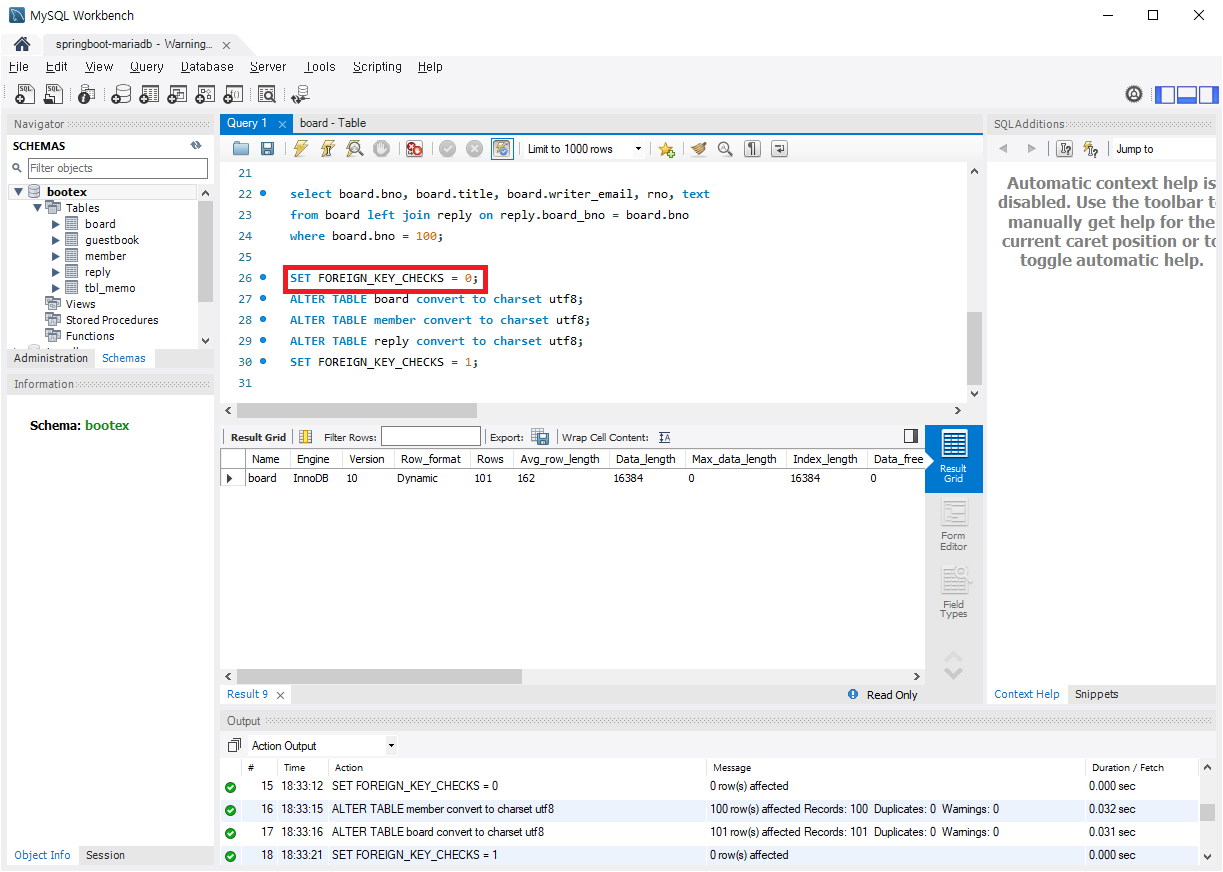Image resolution: width=1223 pixels, height=872 pixels.
Task: Create new view icon
Action: click(x=177, y=94)
